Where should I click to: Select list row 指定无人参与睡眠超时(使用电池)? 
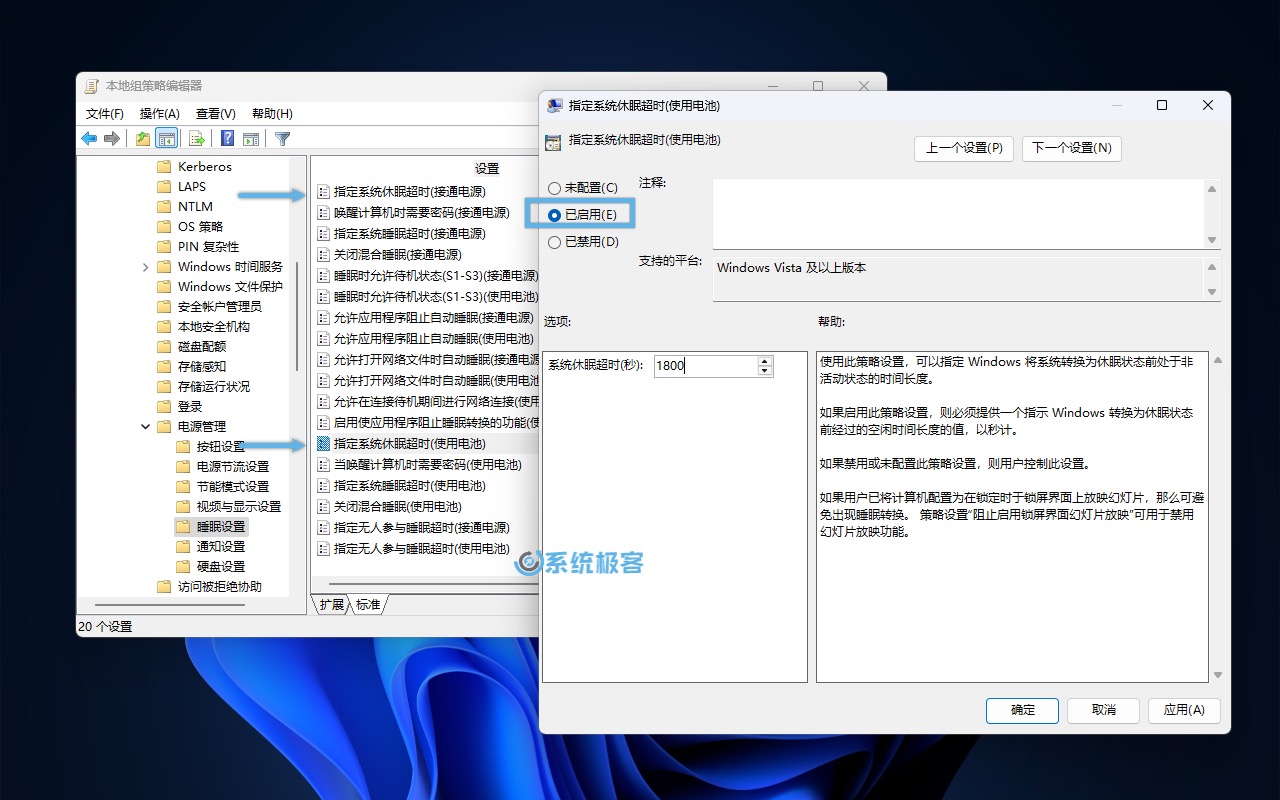coord(421,548)
